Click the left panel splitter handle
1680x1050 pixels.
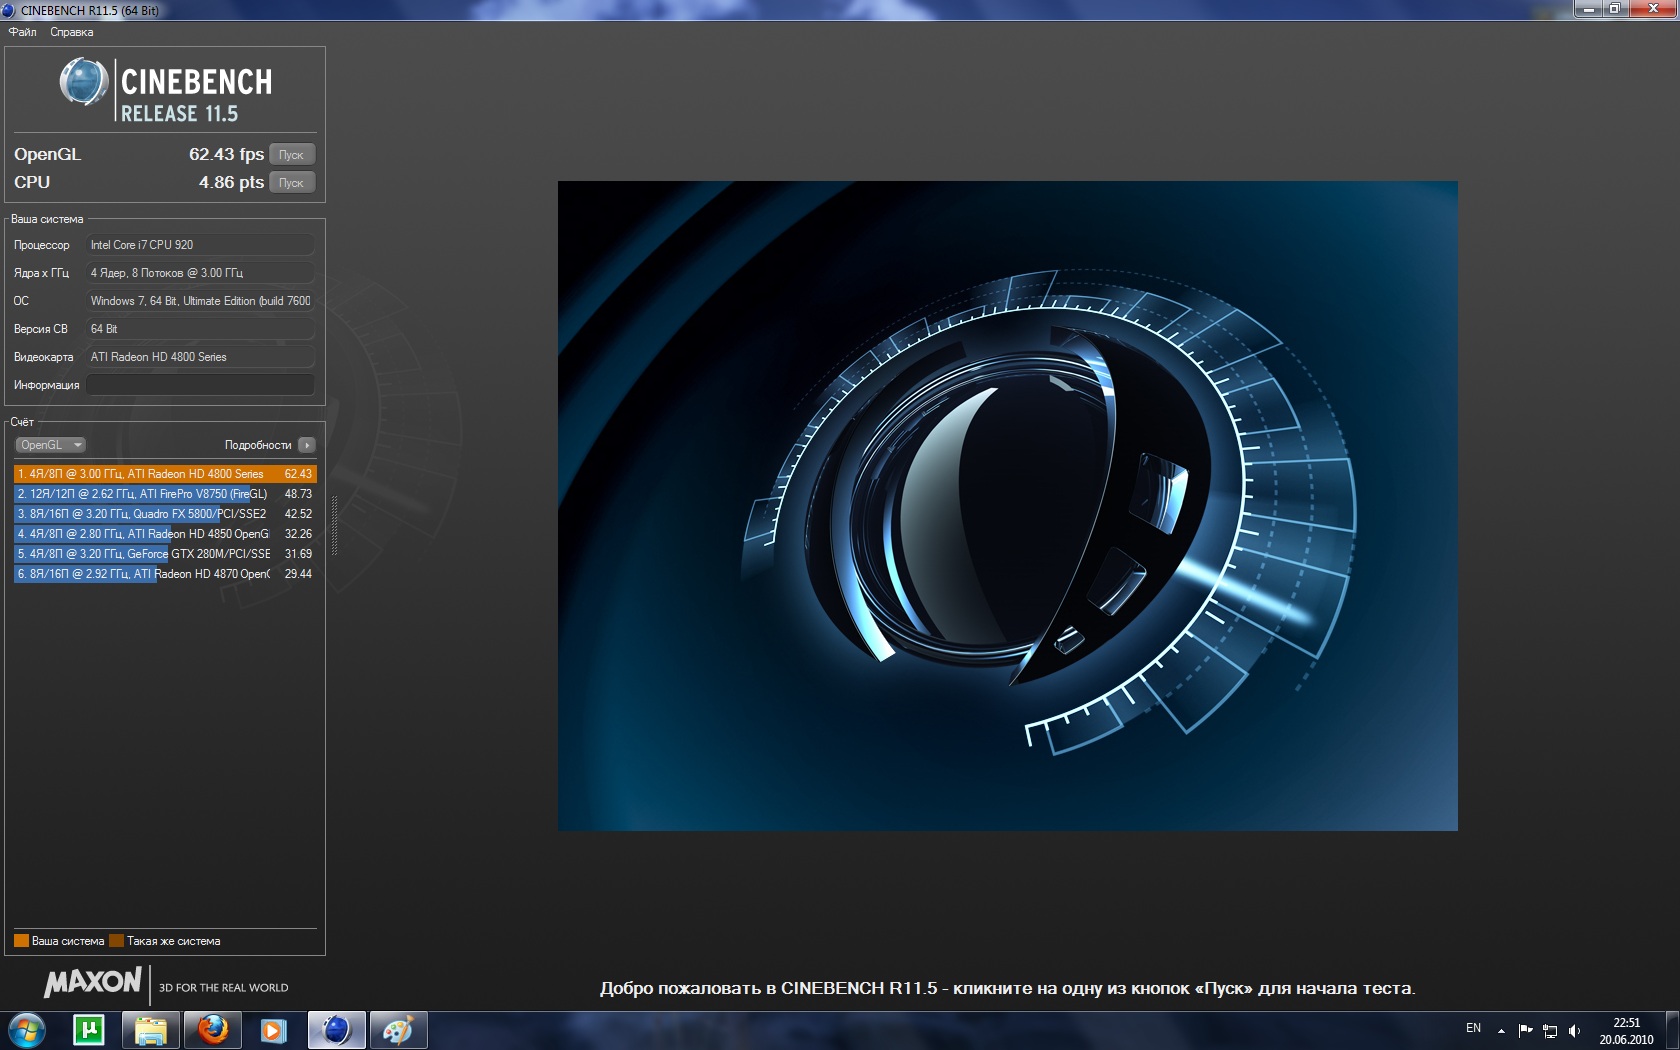click(334, 525)
